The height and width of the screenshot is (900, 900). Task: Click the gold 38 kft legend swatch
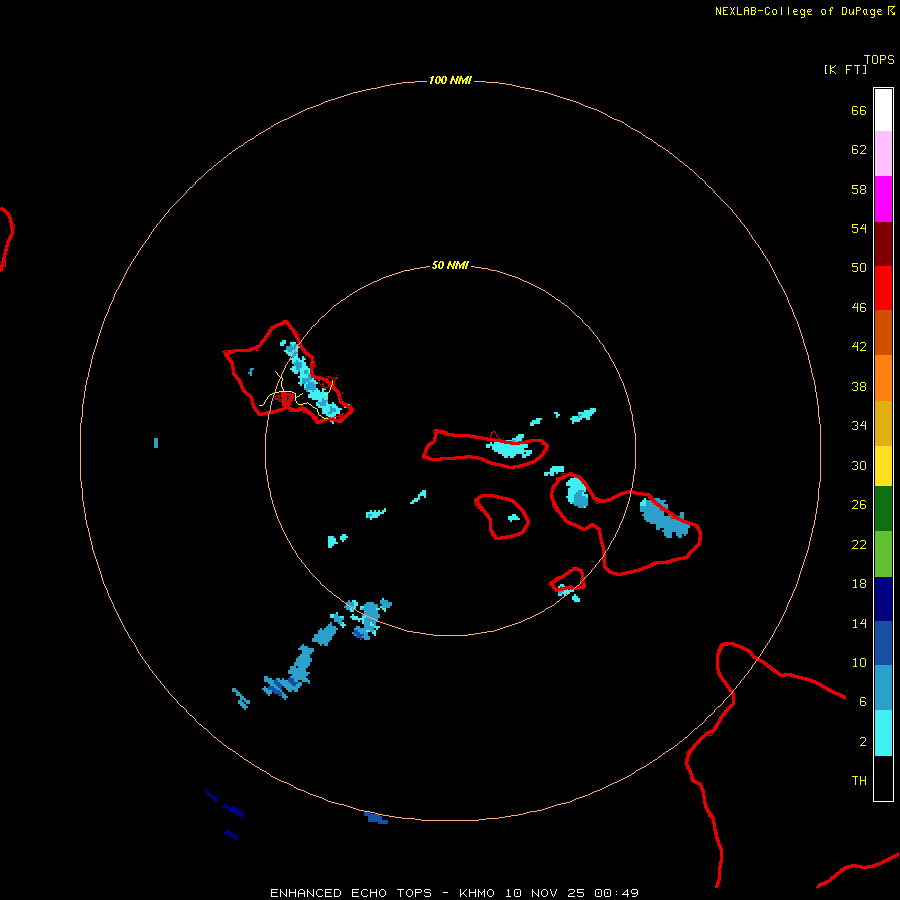pyautogui.click(x=883, y=423)
